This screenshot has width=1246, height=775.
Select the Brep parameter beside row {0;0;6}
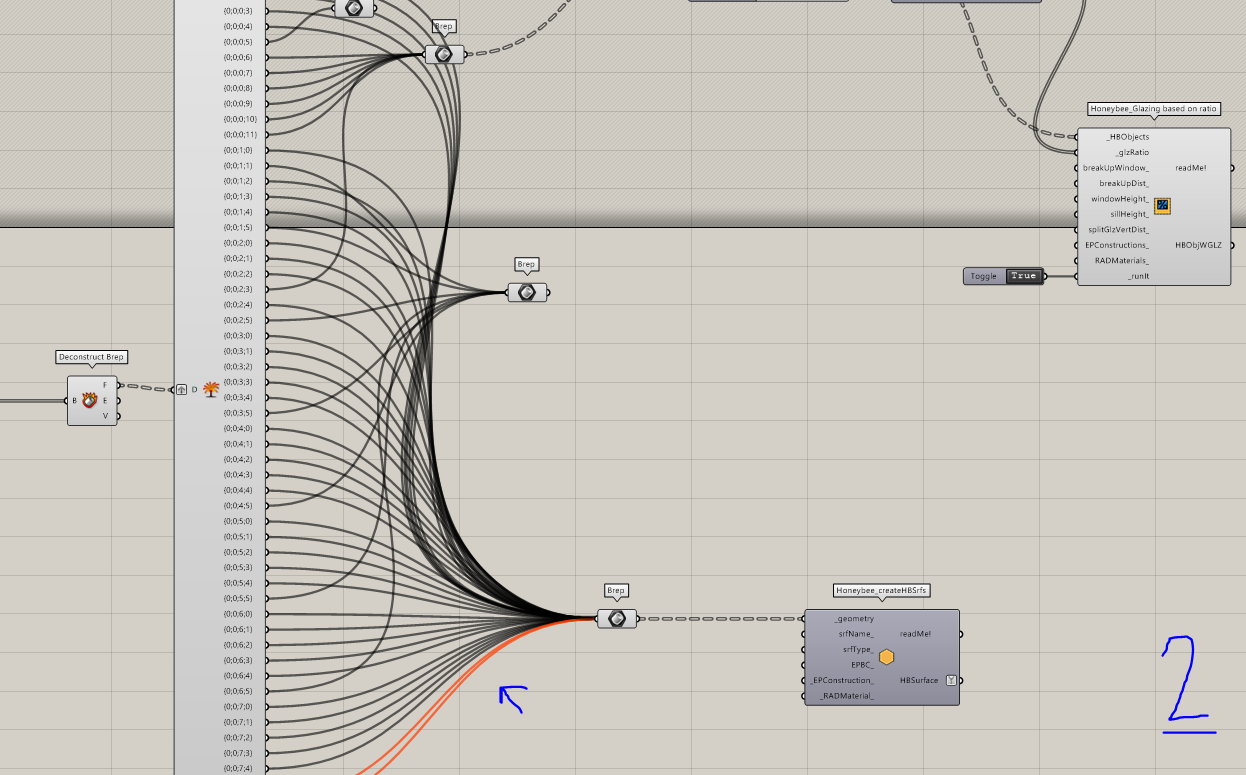coord(444,54)
